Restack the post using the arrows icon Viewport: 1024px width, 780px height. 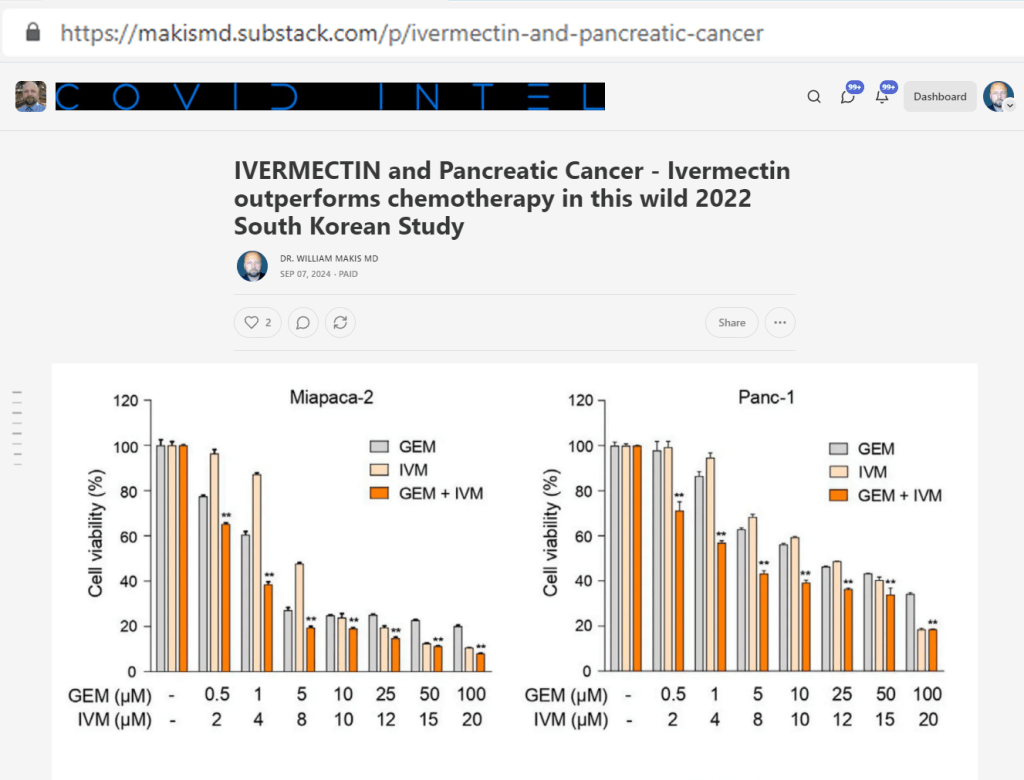(x=340, y=323)
